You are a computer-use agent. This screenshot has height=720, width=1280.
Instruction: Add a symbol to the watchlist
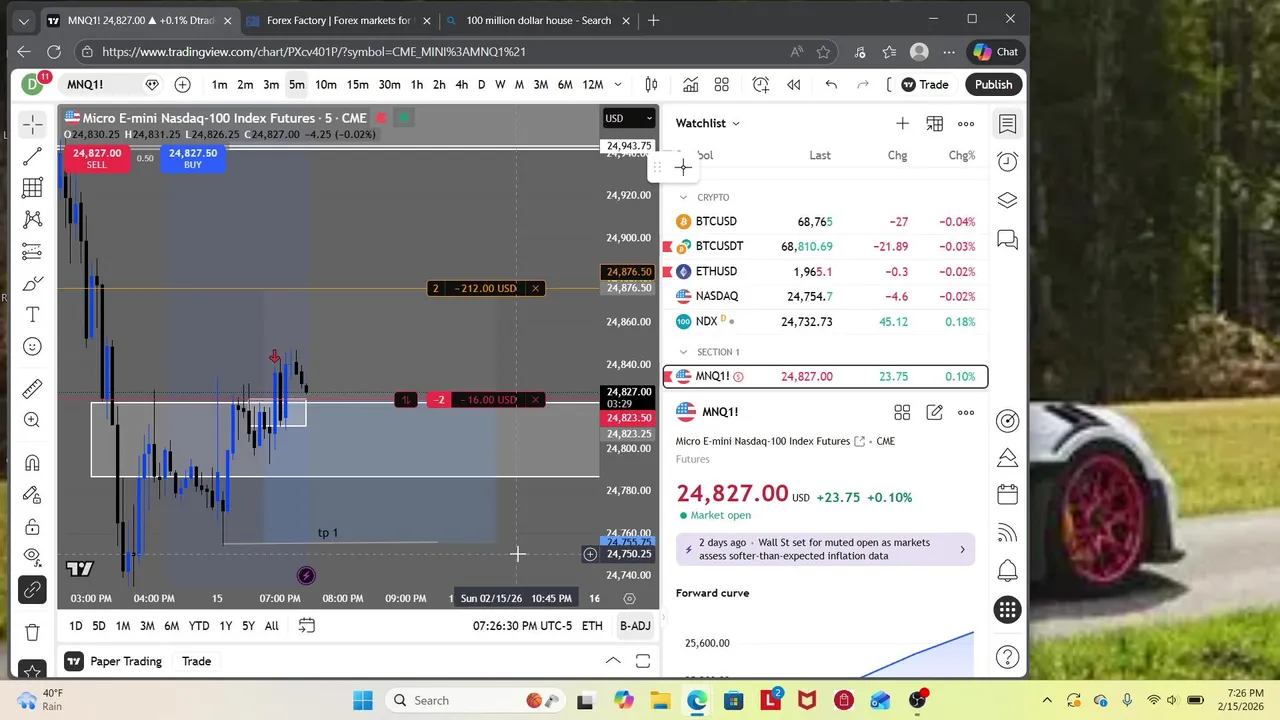click(902, 123)
